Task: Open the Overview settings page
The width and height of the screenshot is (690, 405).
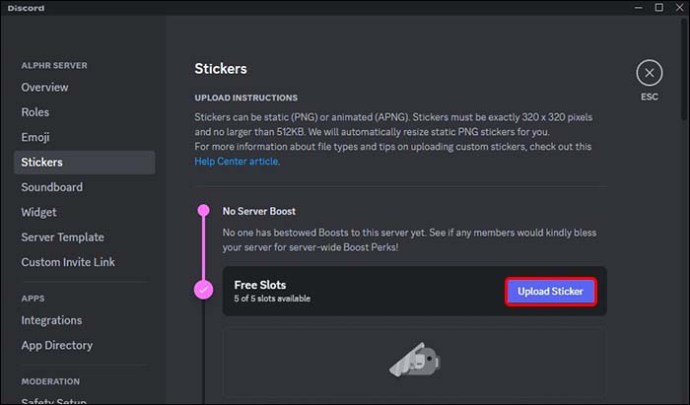Action: (x=45, y=87)
